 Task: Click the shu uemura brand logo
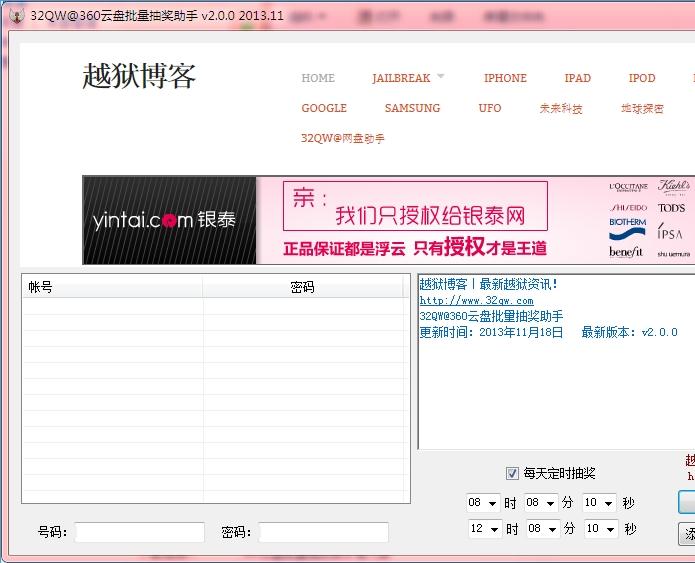point(674,254)
